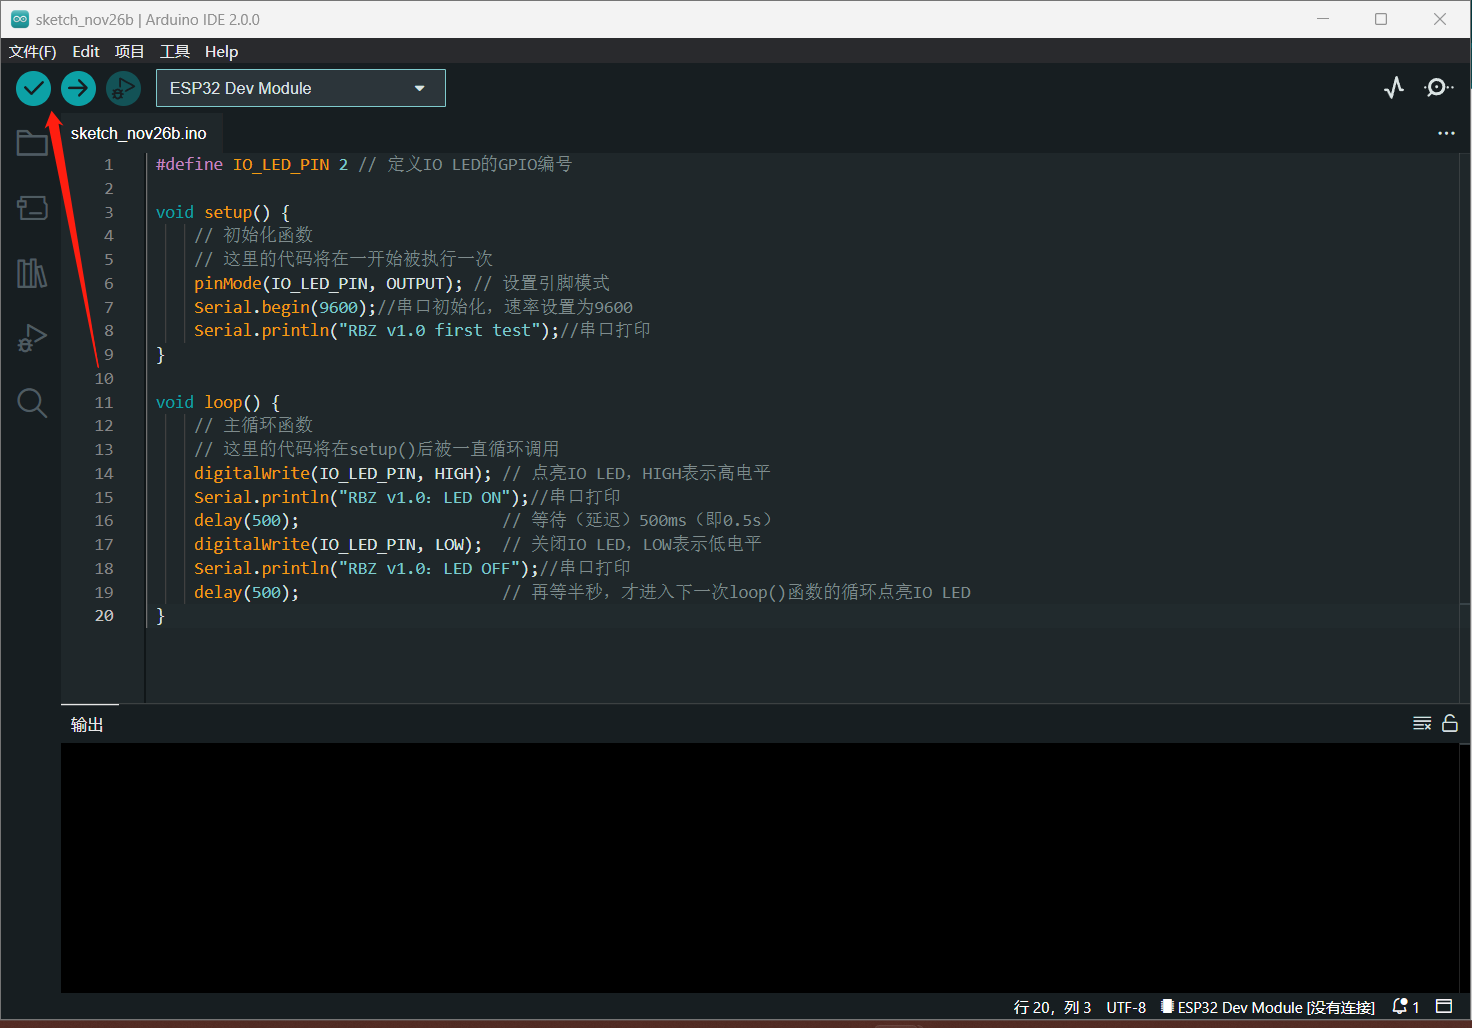Open the Help menu
1472x1028 pixels.
click(221, 51)
